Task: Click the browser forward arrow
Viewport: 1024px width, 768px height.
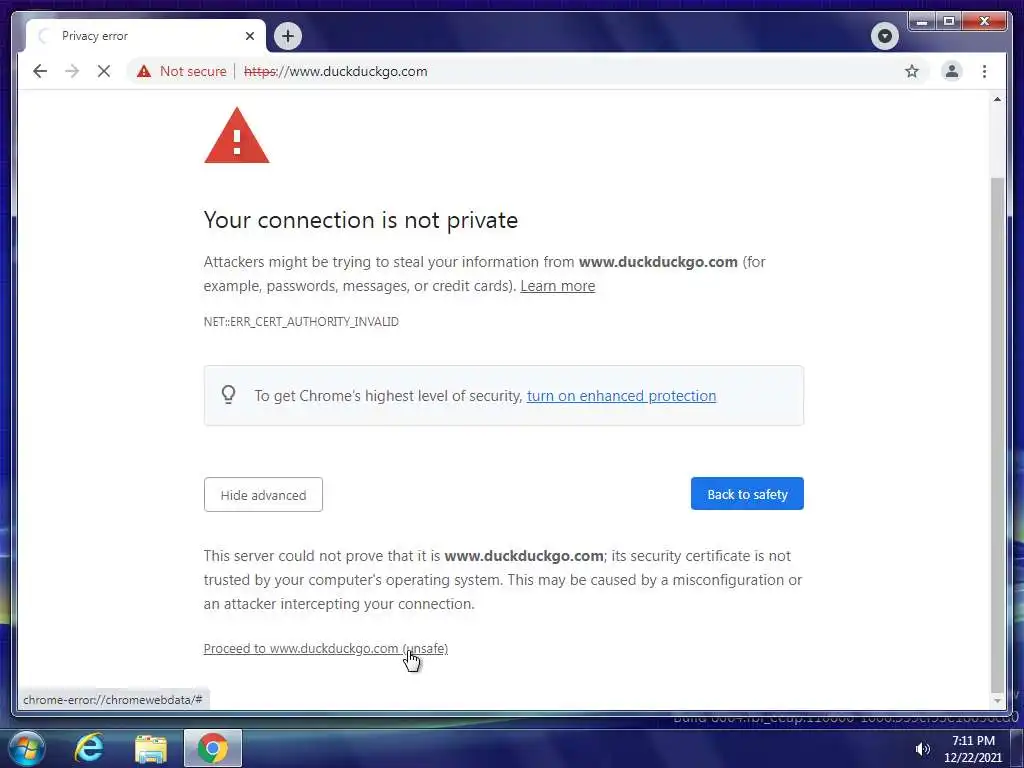Action: [x=72, y=71]
